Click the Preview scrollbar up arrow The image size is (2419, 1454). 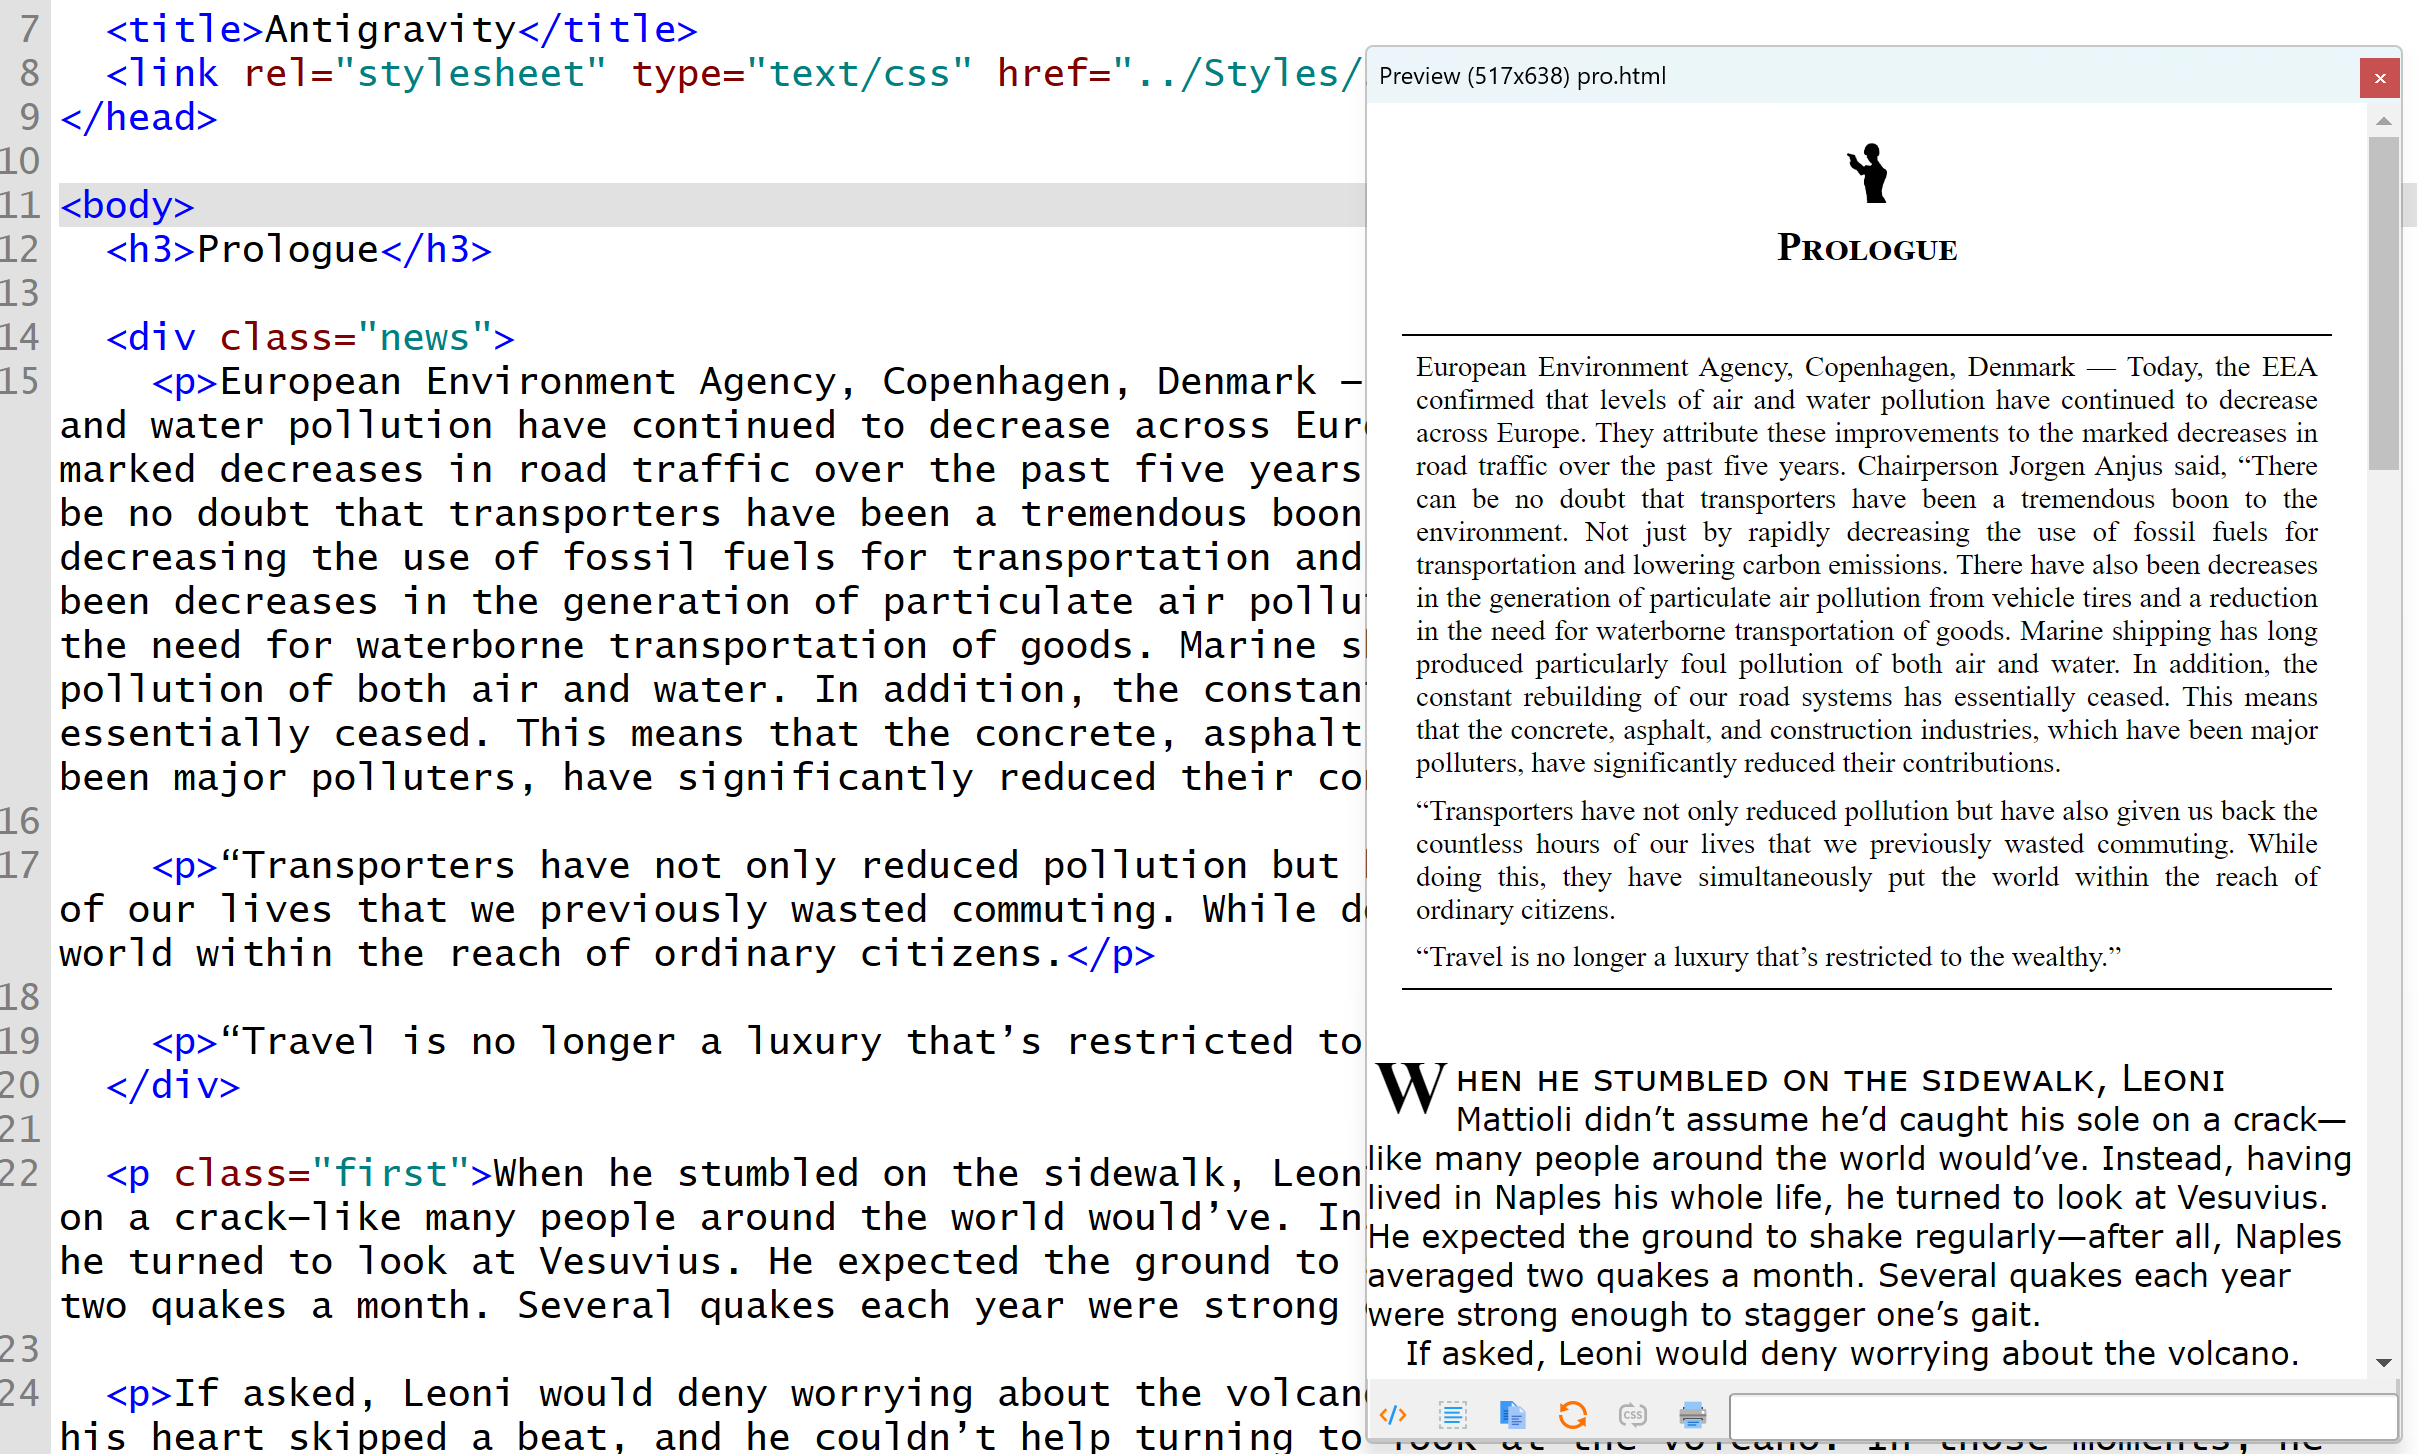tap(2384, 121)
